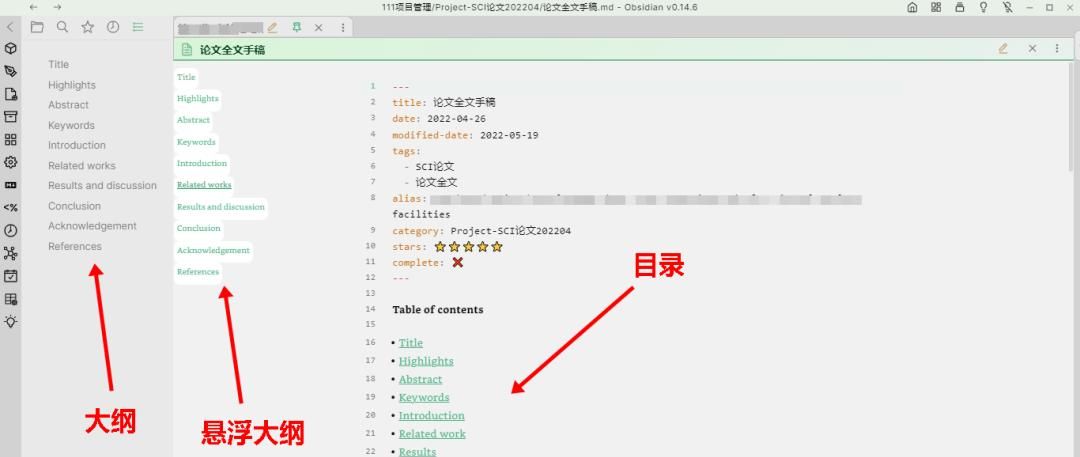Click the Table of contents heading
Image resolution: width=1080 pixels, height=457 pixels.
pos(437,309)
